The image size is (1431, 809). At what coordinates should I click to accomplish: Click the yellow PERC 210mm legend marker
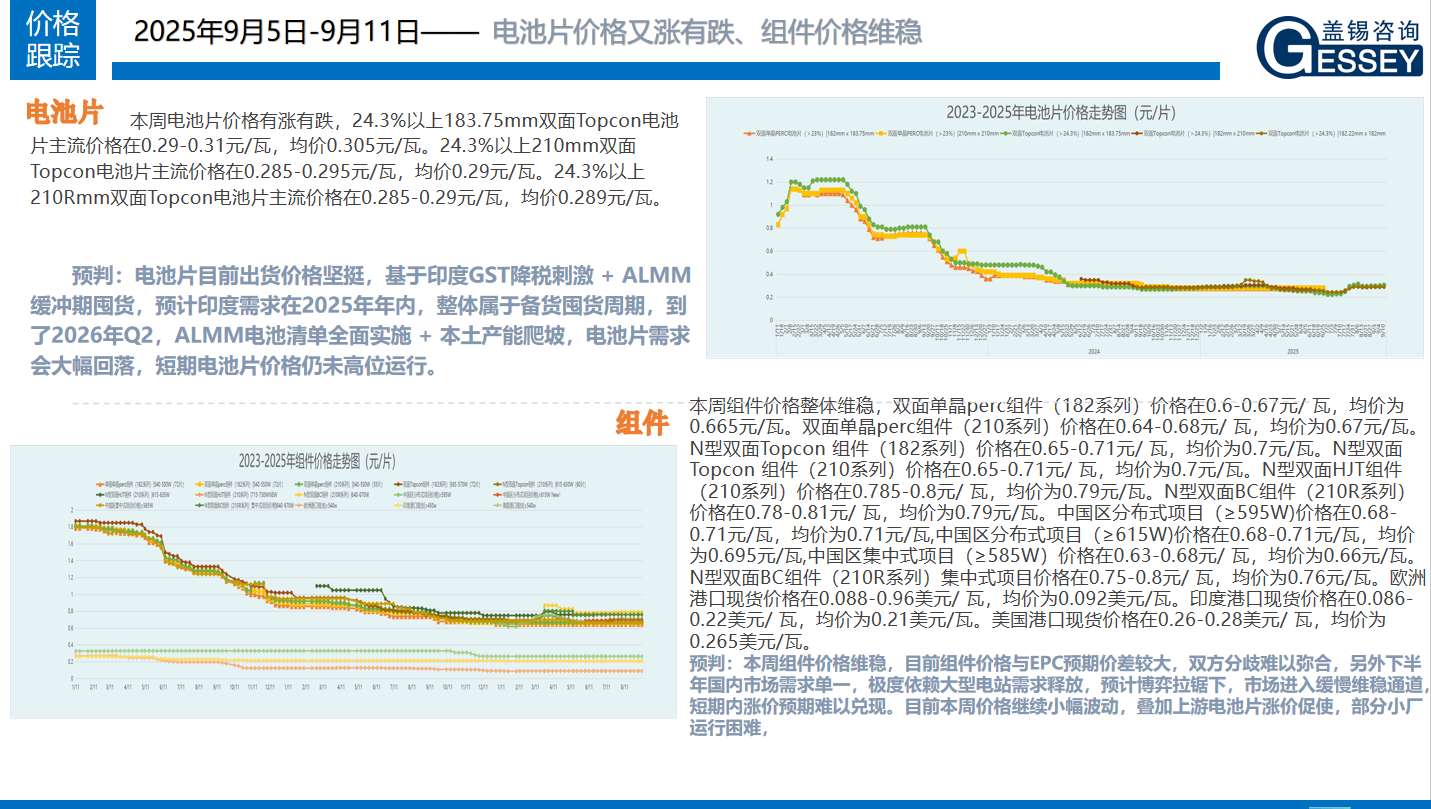click(x=880, y=133)
